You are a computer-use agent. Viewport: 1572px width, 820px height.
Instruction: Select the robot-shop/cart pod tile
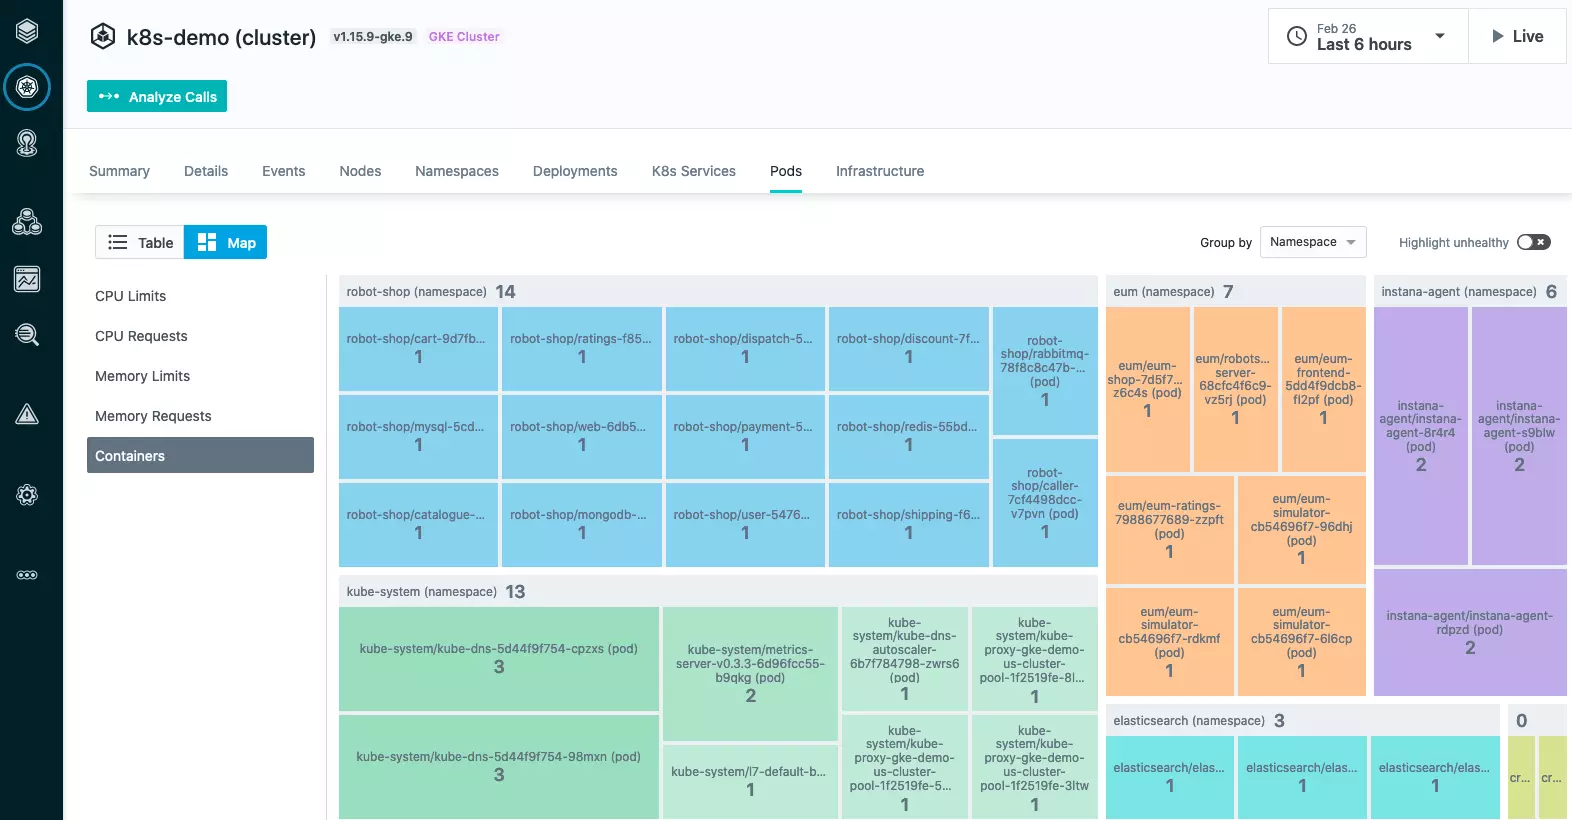tap(418, 348)
